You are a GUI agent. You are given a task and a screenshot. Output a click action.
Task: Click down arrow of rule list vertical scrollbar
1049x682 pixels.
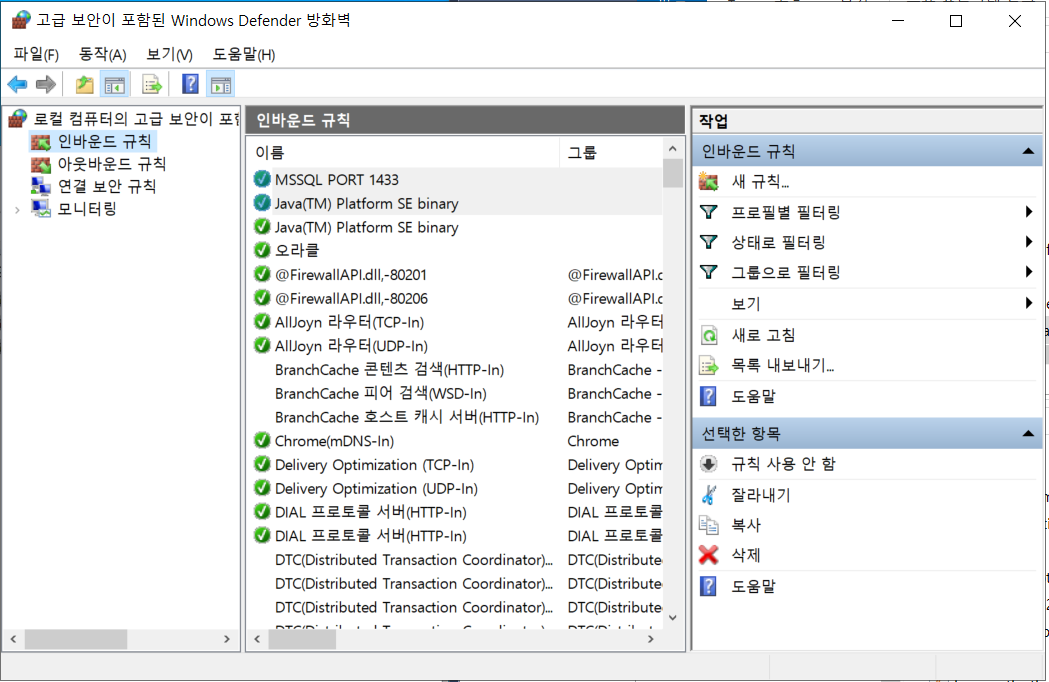click(672, 618)
